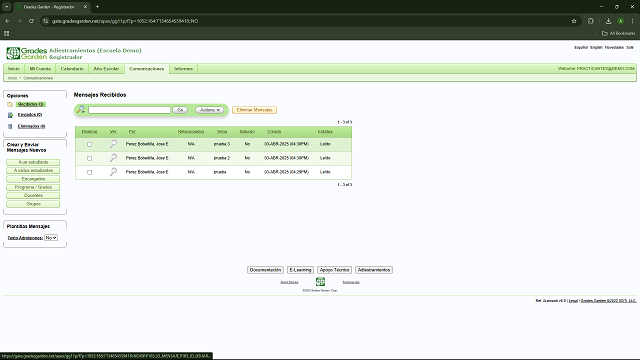This screenshot has height=360, width=640.
Task: Open the All Bookmarks folder
Action: (x=618, y=33)
